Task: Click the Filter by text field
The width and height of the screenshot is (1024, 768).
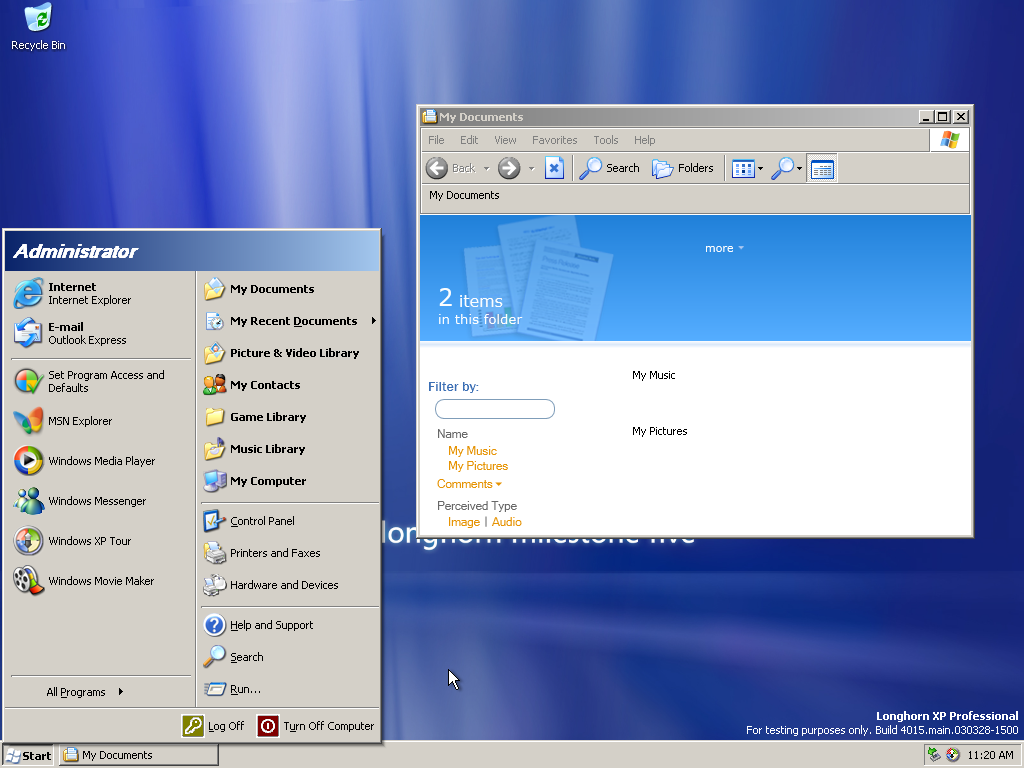Action: pos(494,409)
